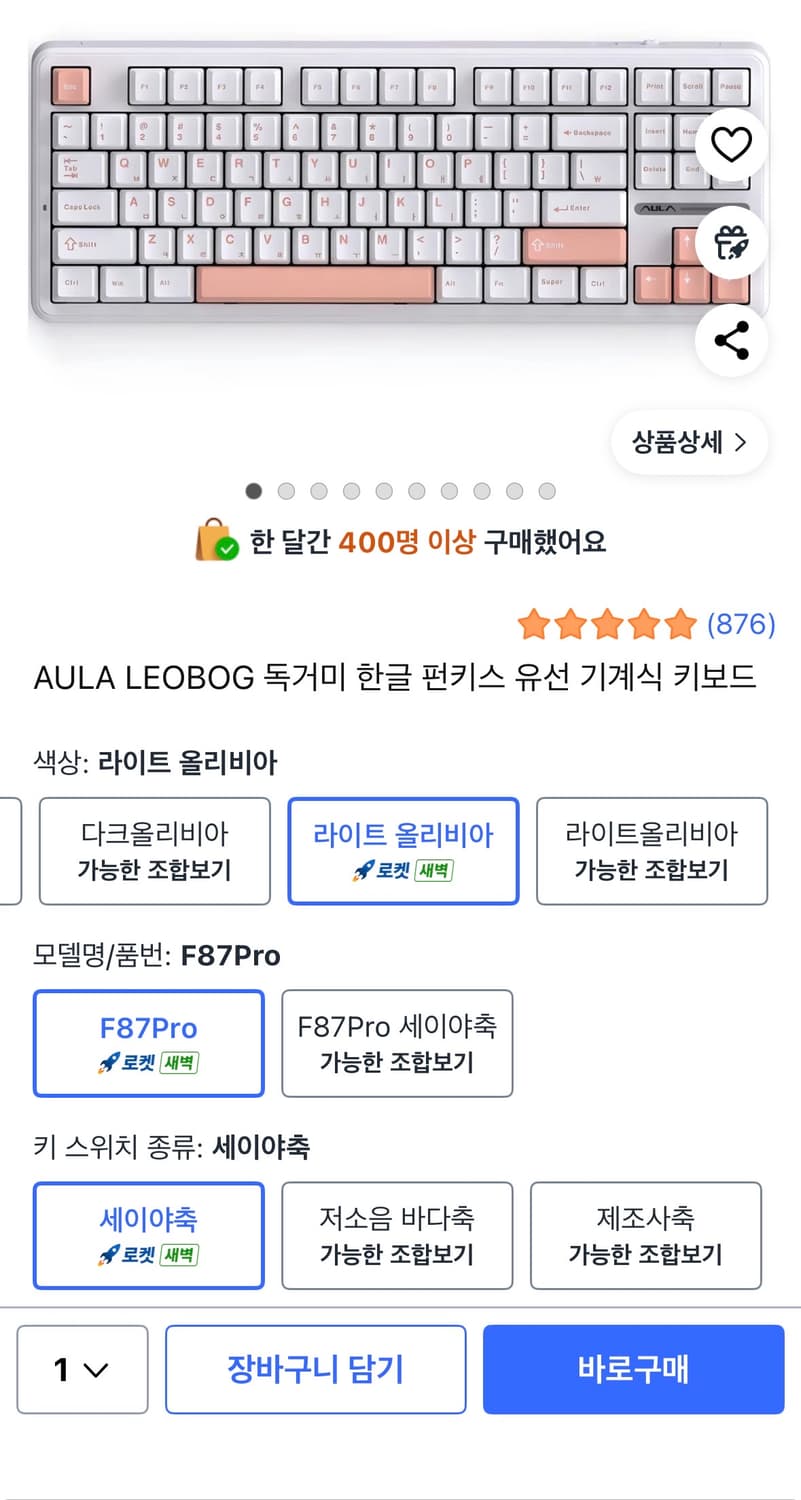Click the 바로구매 purchase button
The width and height of the screenshot is (801, 1500).
[x=633, y=1370]
